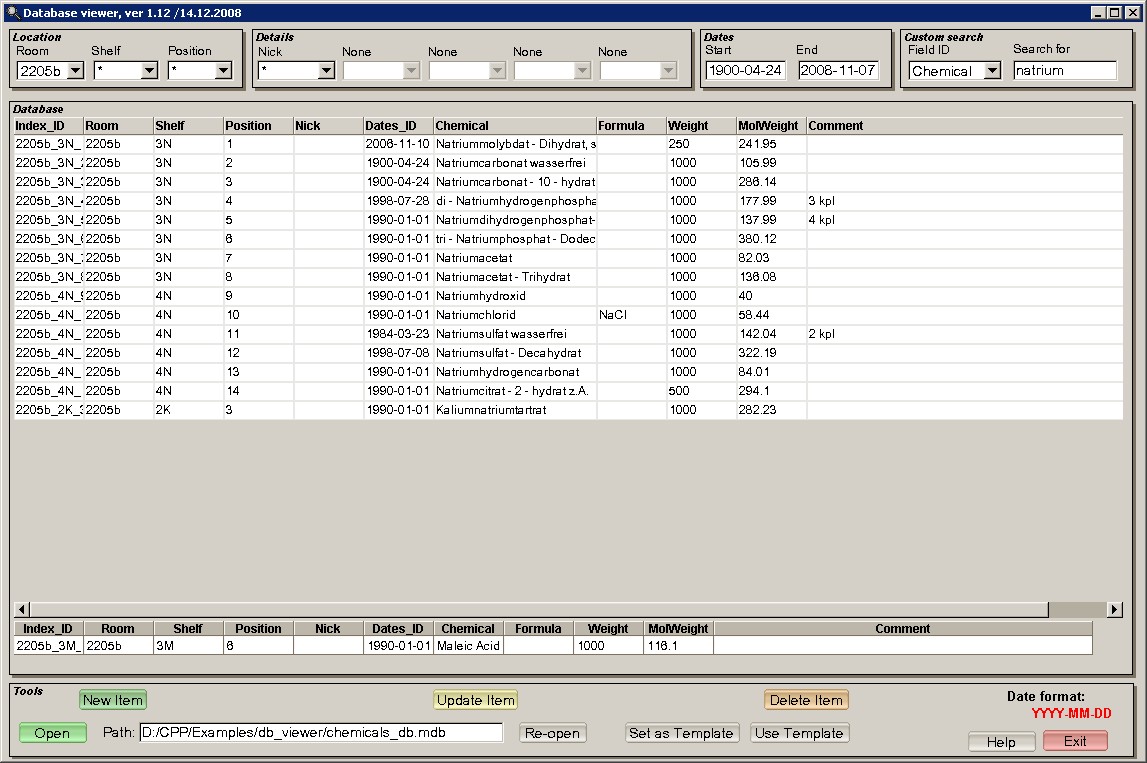1147x763 pixels.
Task: Click the right arrow of horizontal scrollbar
Action: point(1114,609)
